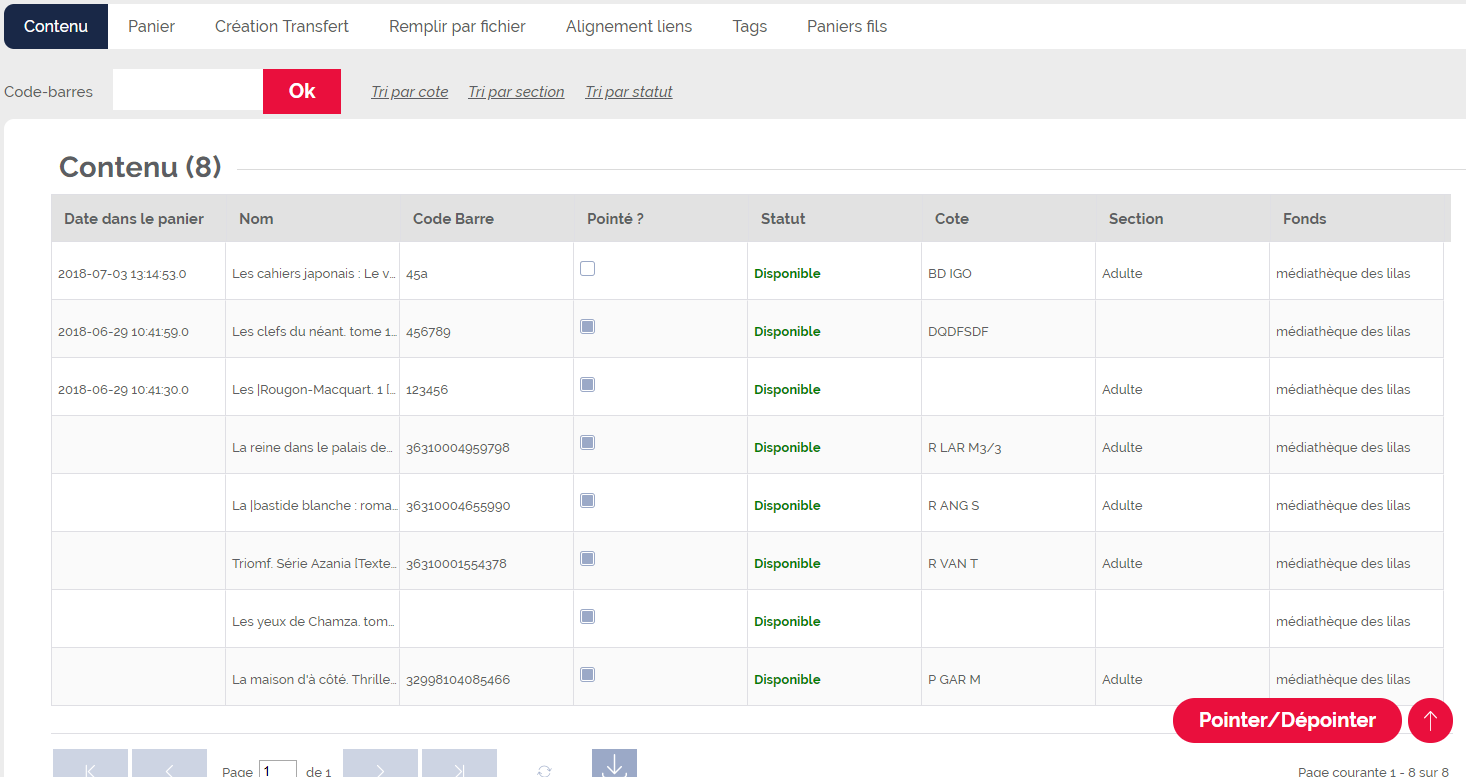The image size is (1466, 777).
Task: Click the download export arrow icon
Action: click(614, 764)
